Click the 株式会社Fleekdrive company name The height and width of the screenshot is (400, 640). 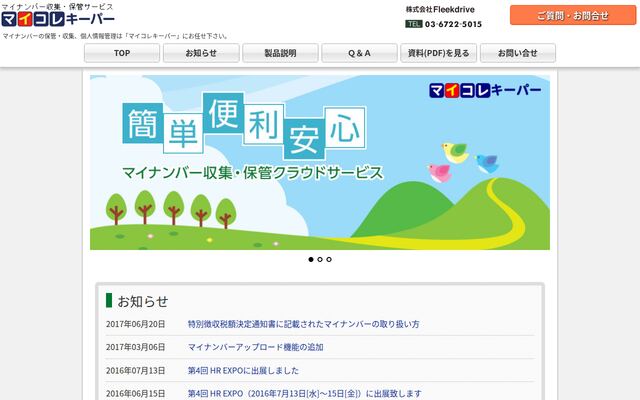click(x=440, y=9)
